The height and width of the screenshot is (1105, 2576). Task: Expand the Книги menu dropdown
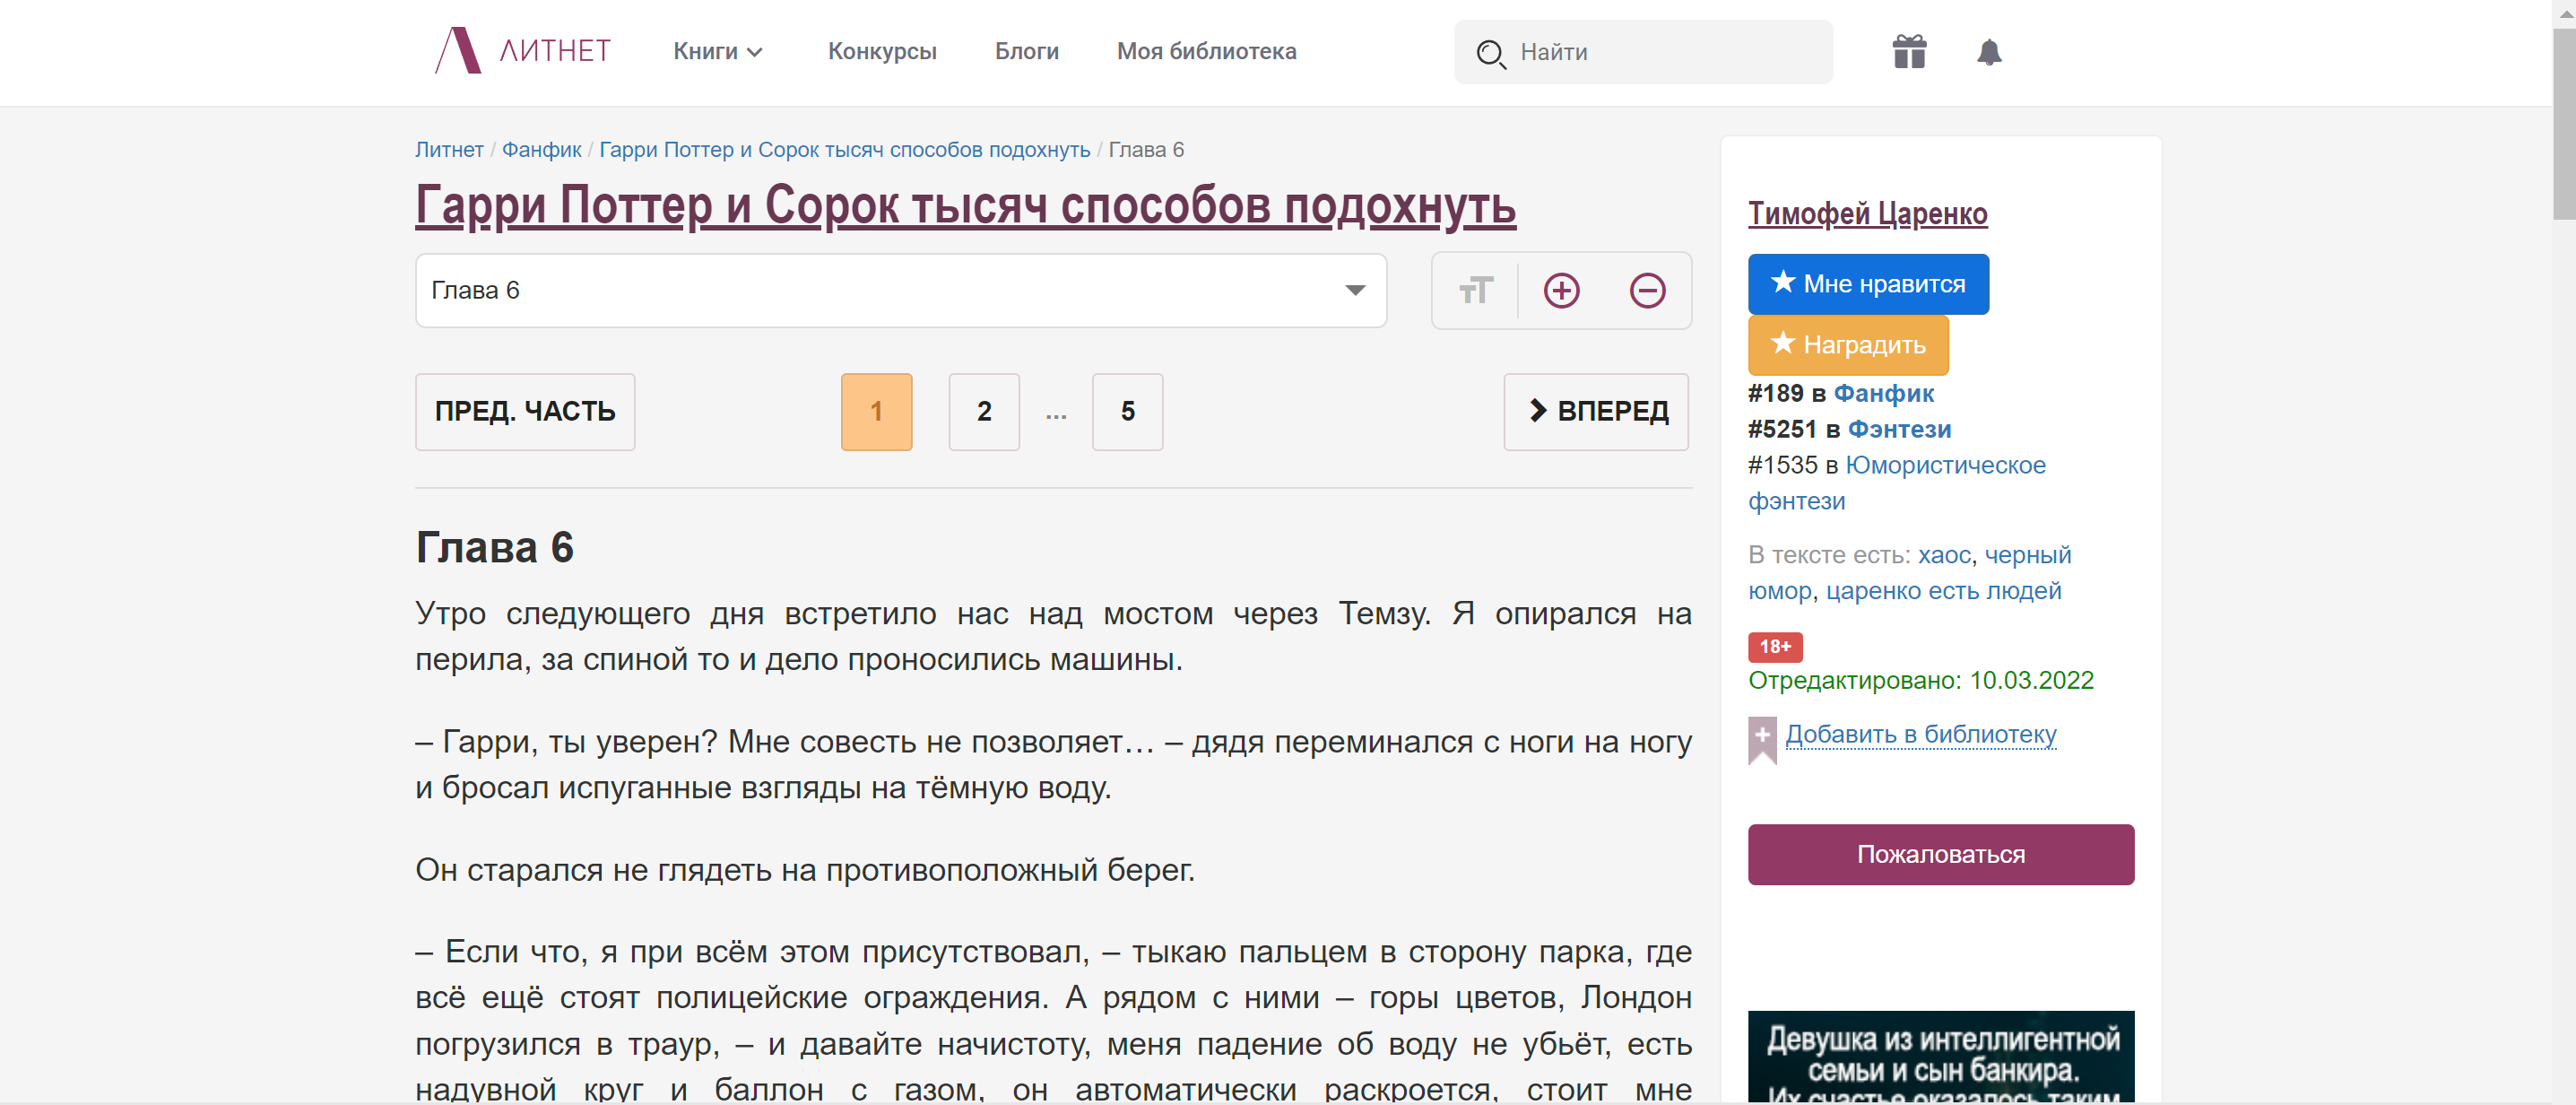[x=717, y=52]
